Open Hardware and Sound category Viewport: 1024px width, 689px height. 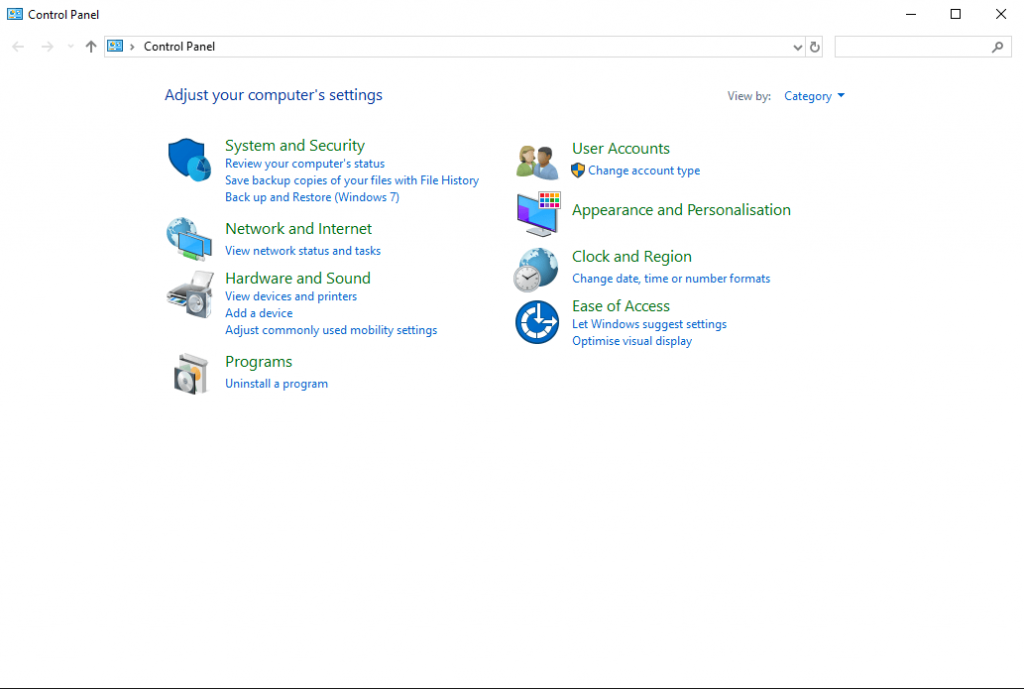point(298,278)
